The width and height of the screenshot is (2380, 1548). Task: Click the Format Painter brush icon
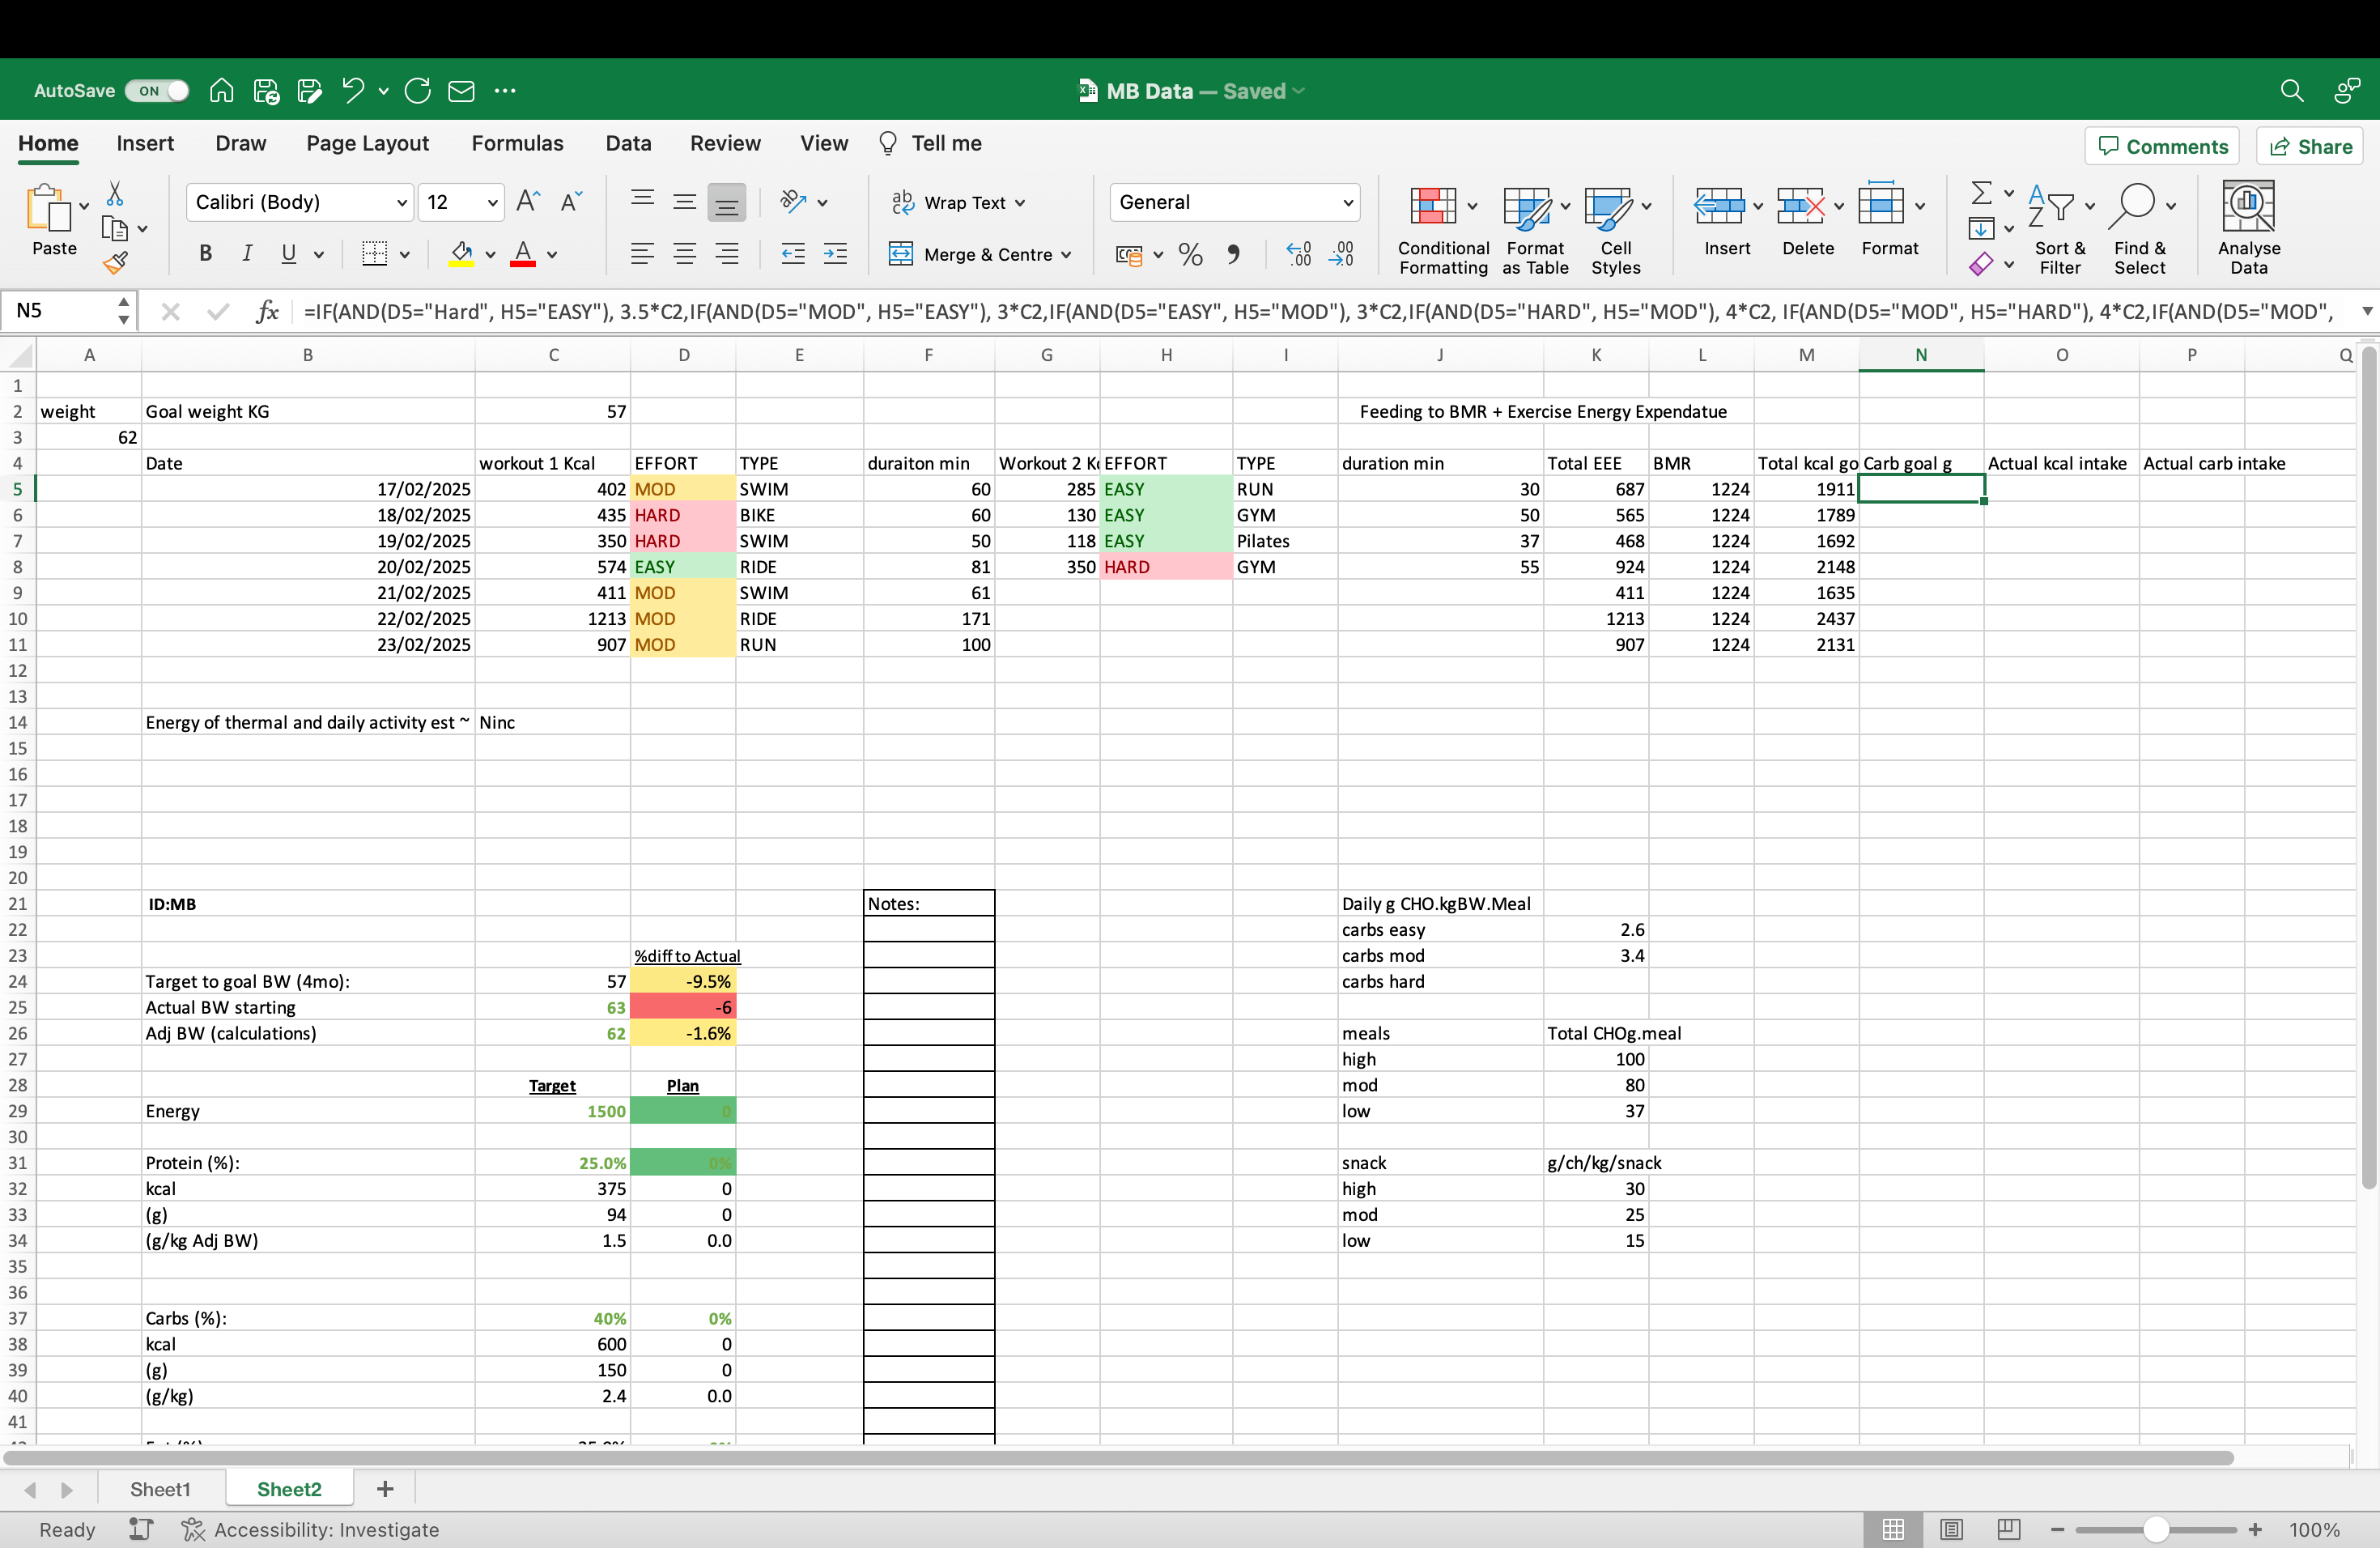tap(115, 263)
